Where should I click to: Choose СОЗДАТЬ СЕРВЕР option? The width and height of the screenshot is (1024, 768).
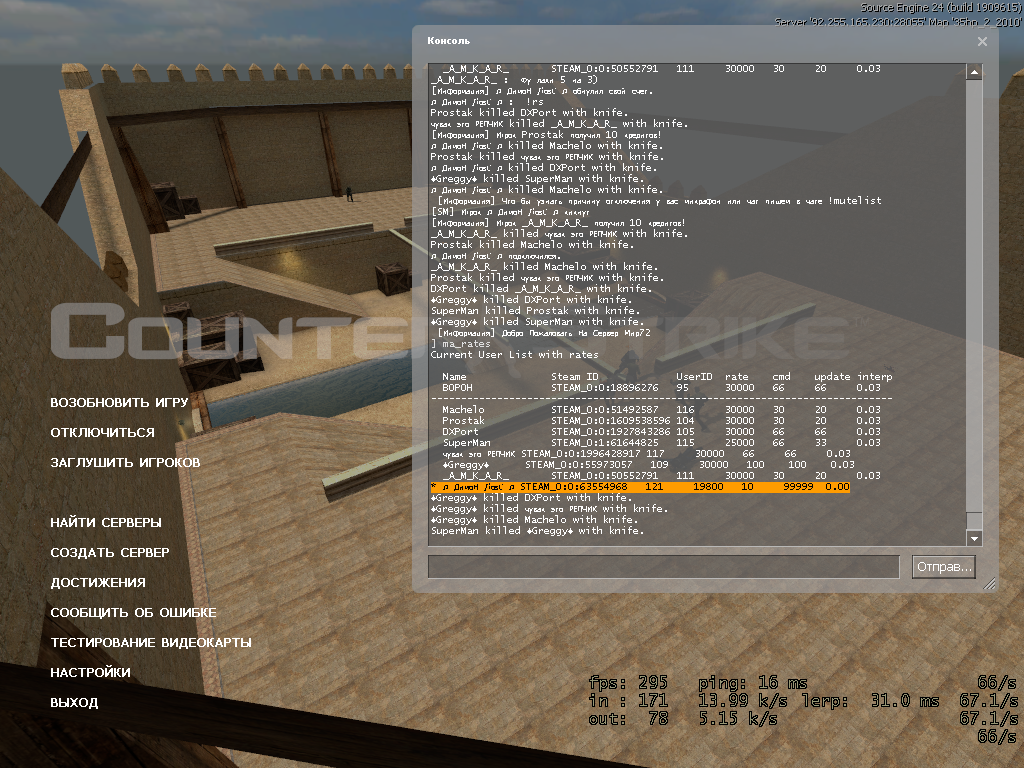click(110, 552)
